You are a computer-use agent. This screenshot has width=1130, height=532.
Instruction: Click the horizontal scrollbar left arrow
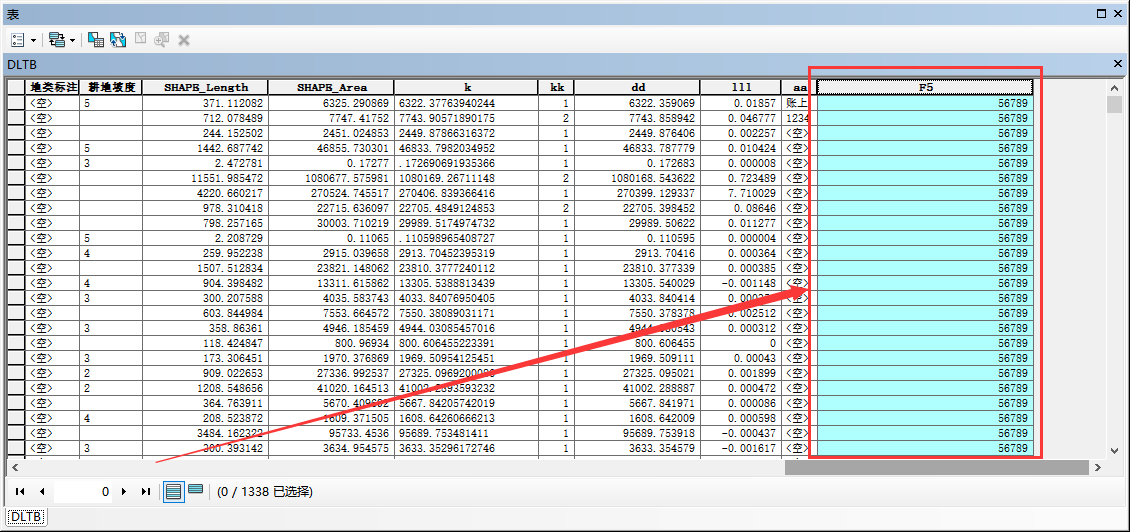[14, 468]
